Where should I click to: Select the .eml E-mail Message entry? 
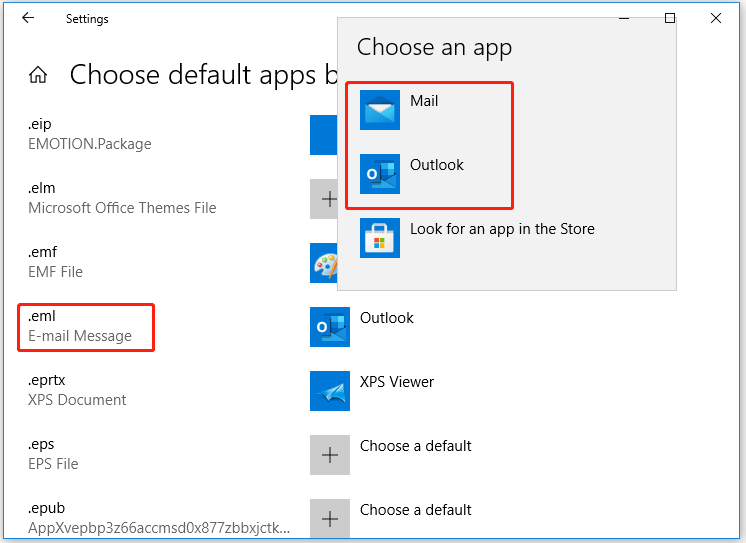pyautogui.click(x=80, y=326)
